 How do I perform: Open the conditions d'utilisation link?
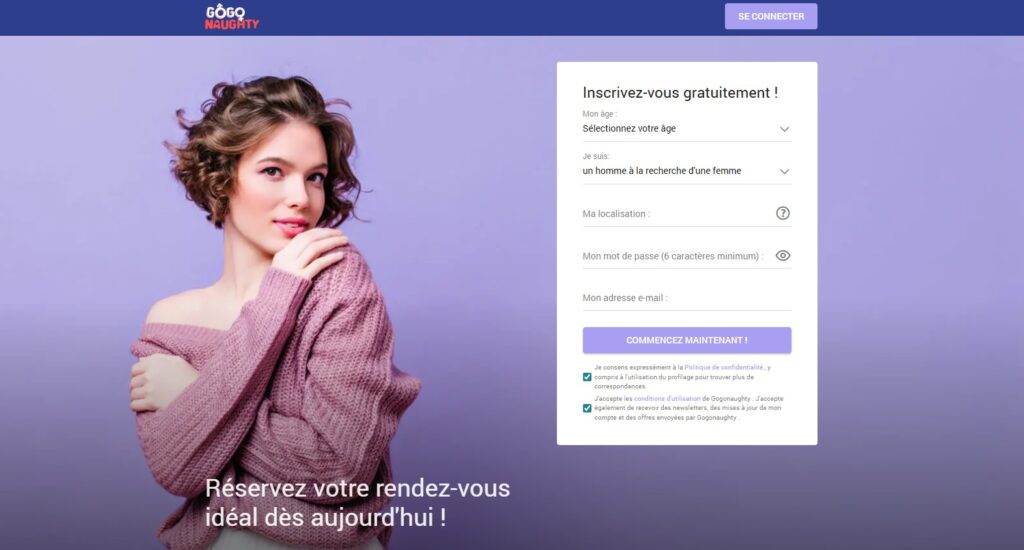(667, 398)
